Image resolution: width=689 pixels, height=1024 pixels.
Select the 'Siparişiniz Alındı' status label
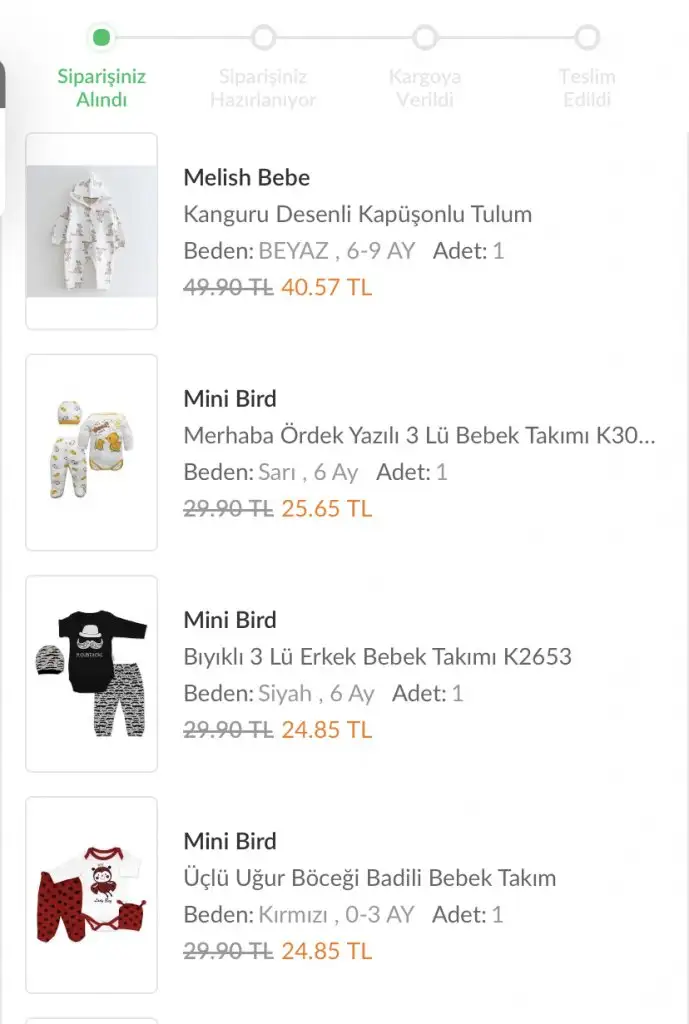(x=101, y=88)
